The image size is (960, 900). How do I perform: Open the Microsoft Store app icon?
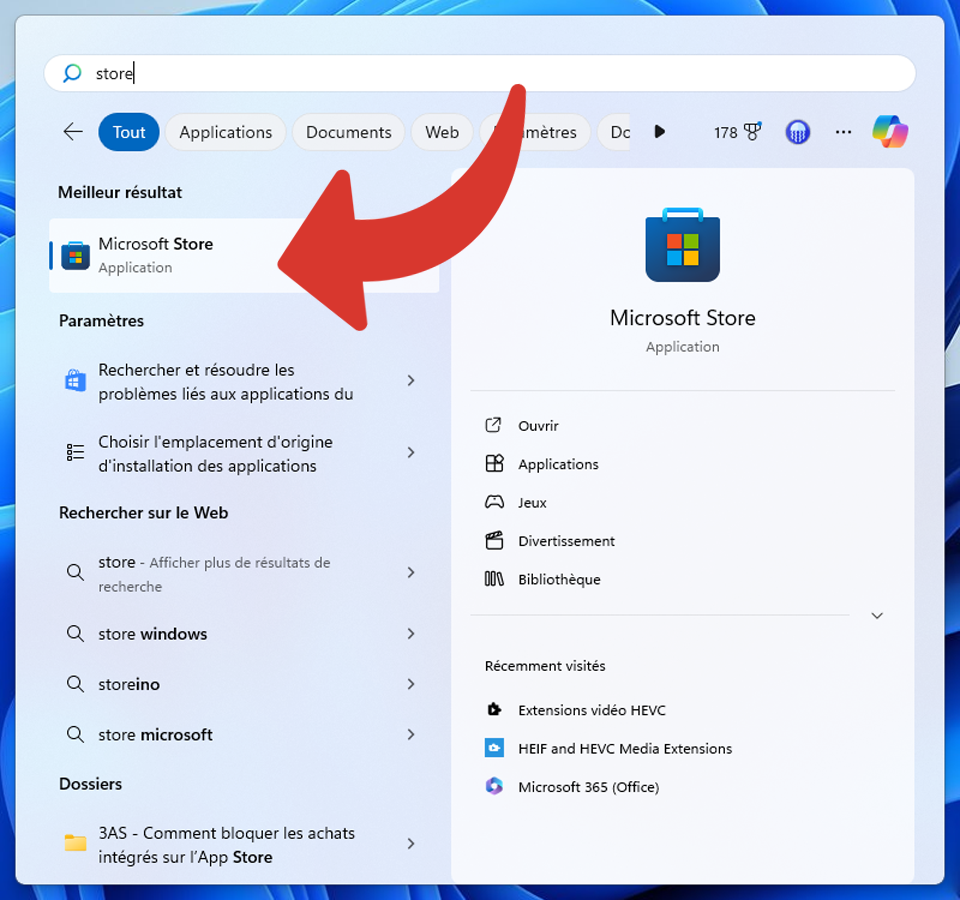683,245
